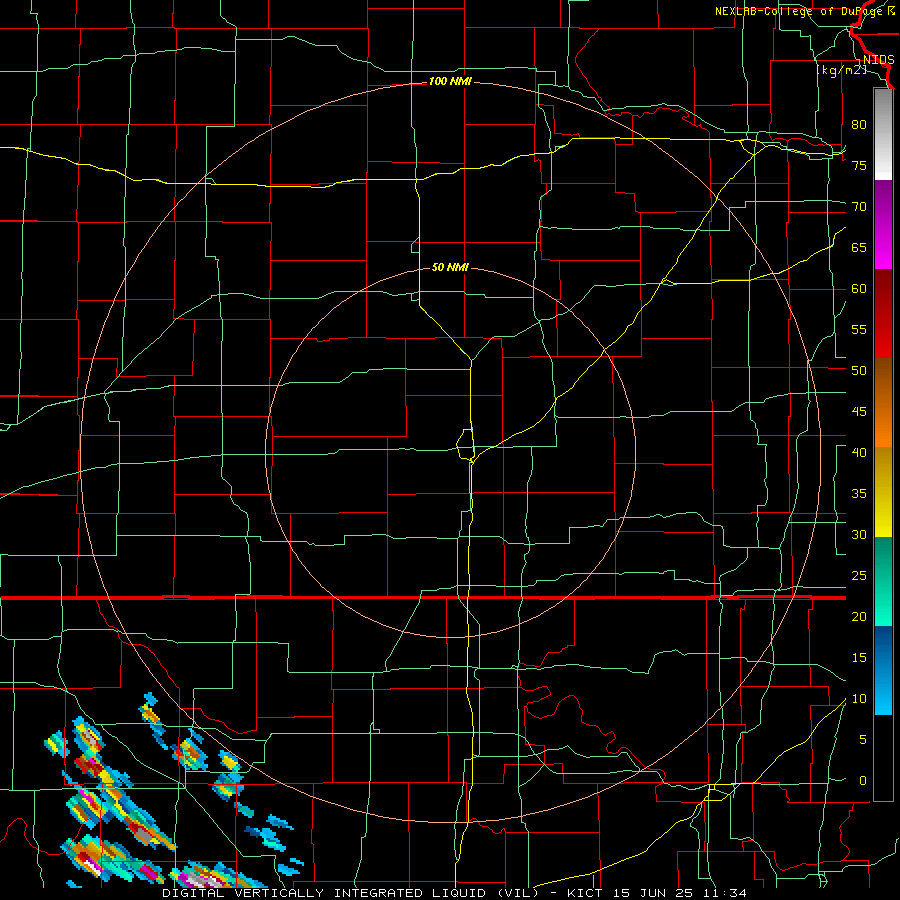Click the 20 value on the scale

click(x=859, y=616)
